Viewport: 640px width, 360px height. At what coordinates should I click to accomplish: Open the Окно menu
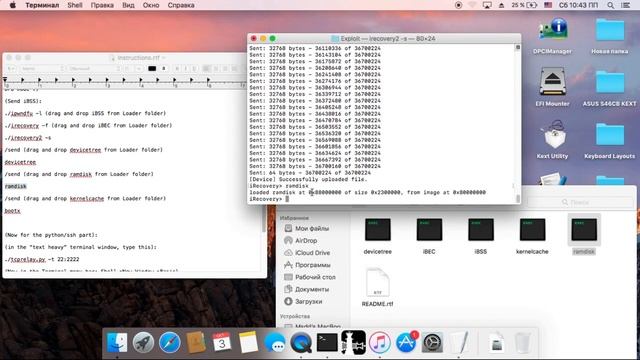click(151, 5)
